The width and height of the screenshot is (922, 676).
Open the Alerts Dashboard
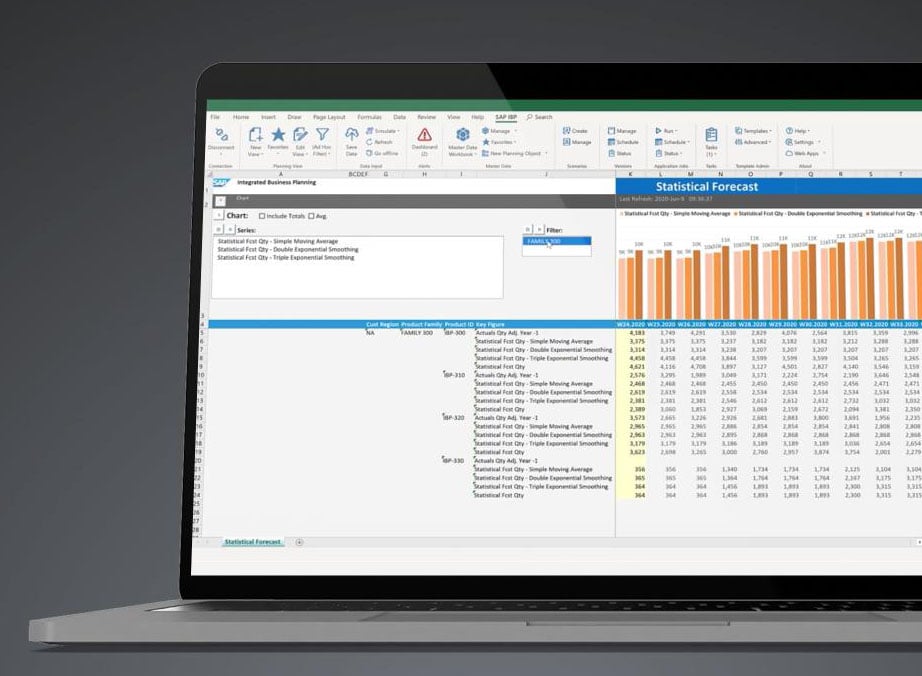pos(424,136)
